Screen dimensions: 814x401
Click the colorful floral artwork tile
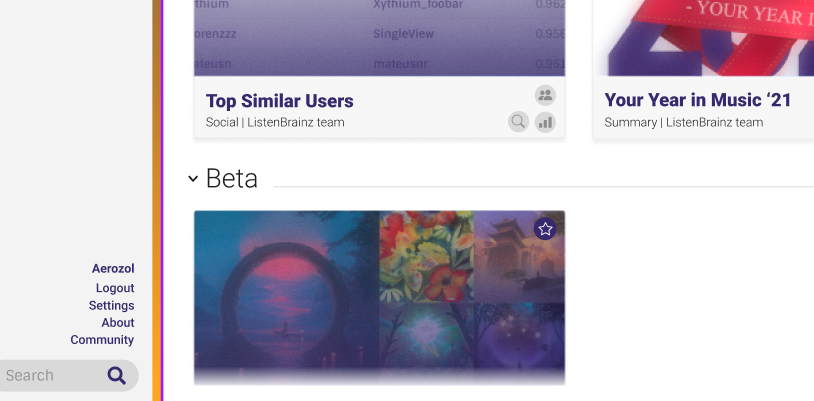pyautogui.click(x=427, y=257)
